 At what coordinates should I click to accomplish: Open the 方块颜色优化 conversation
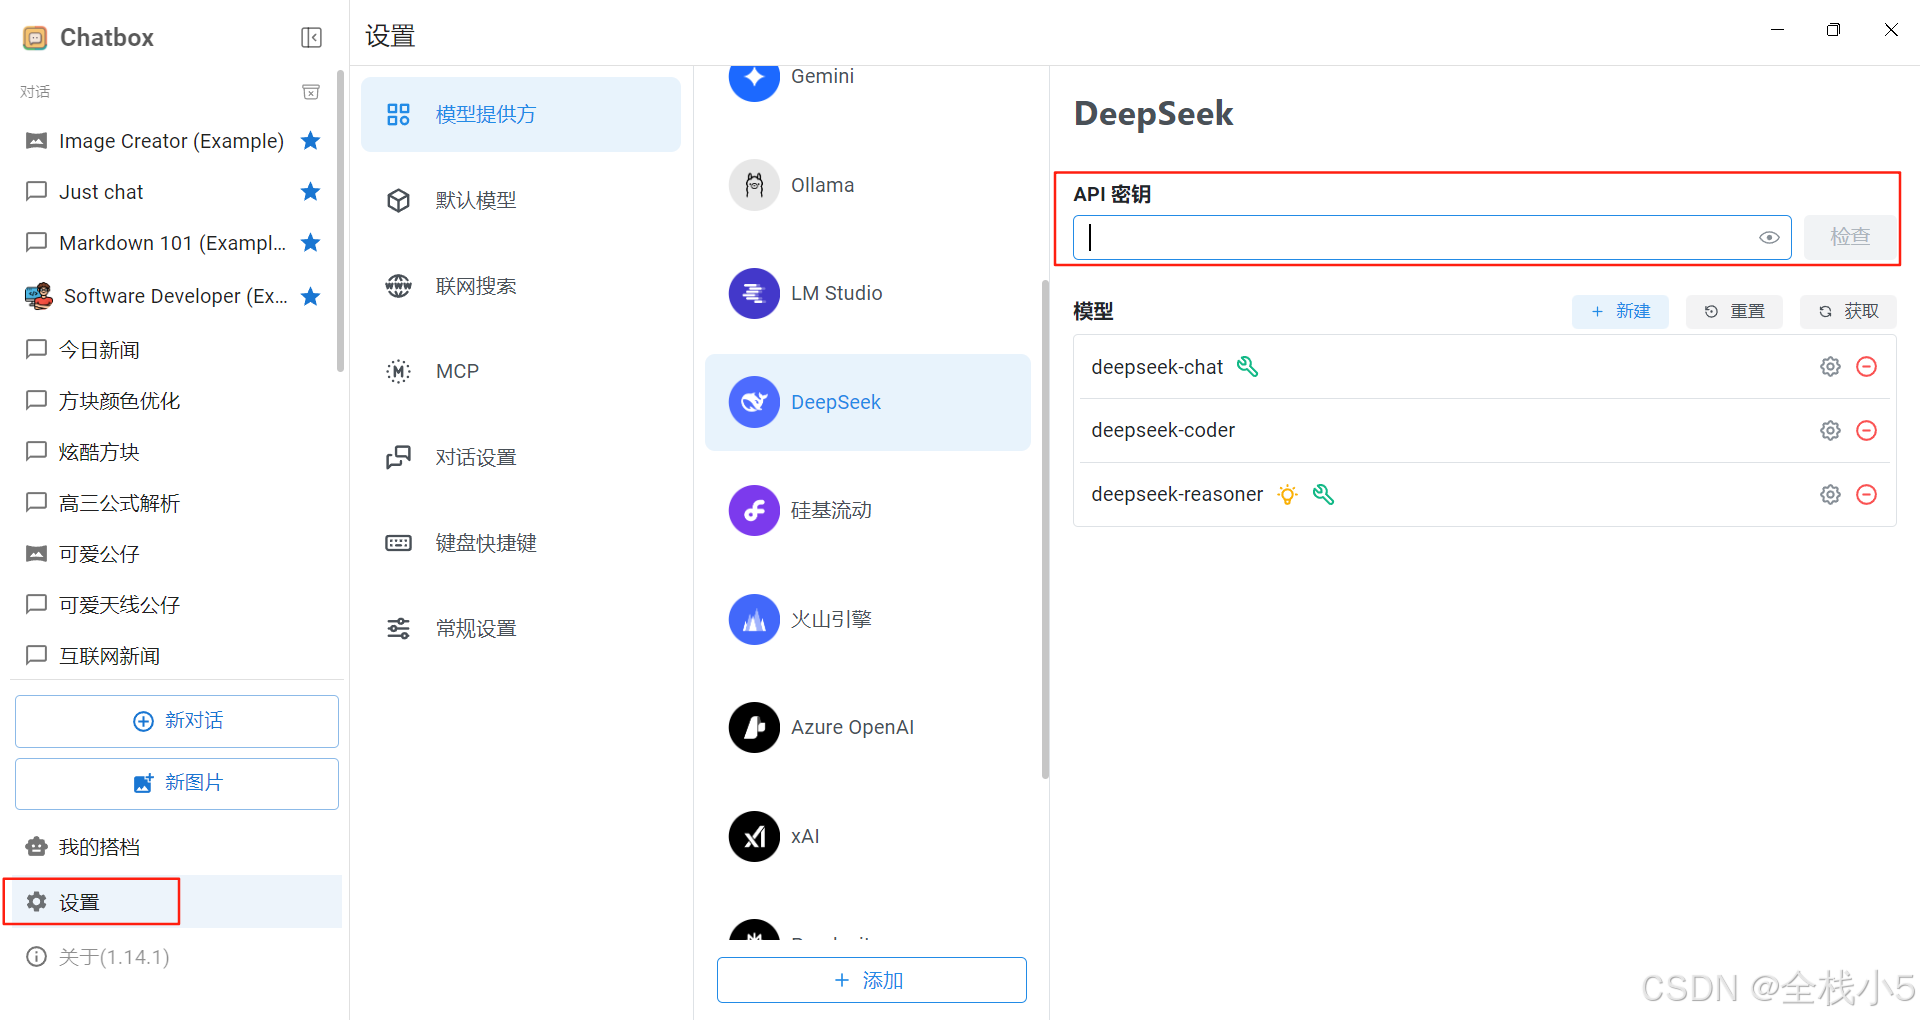[173, 401]
